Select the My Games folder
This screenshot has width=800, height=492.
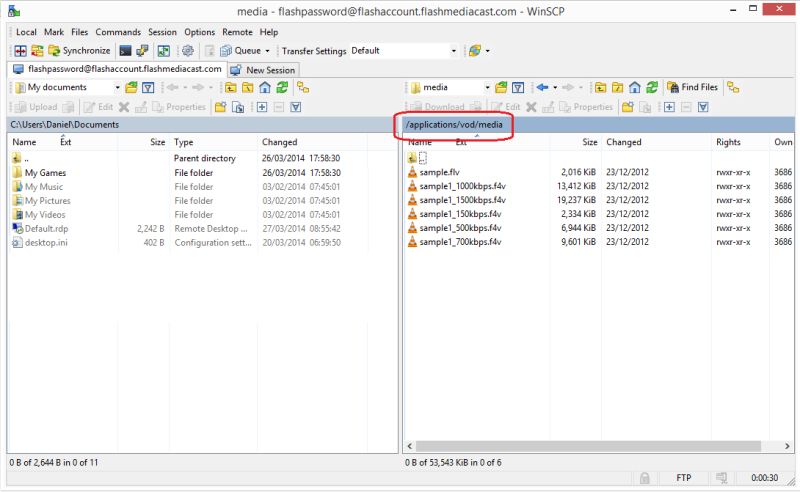tap(45, 173)
